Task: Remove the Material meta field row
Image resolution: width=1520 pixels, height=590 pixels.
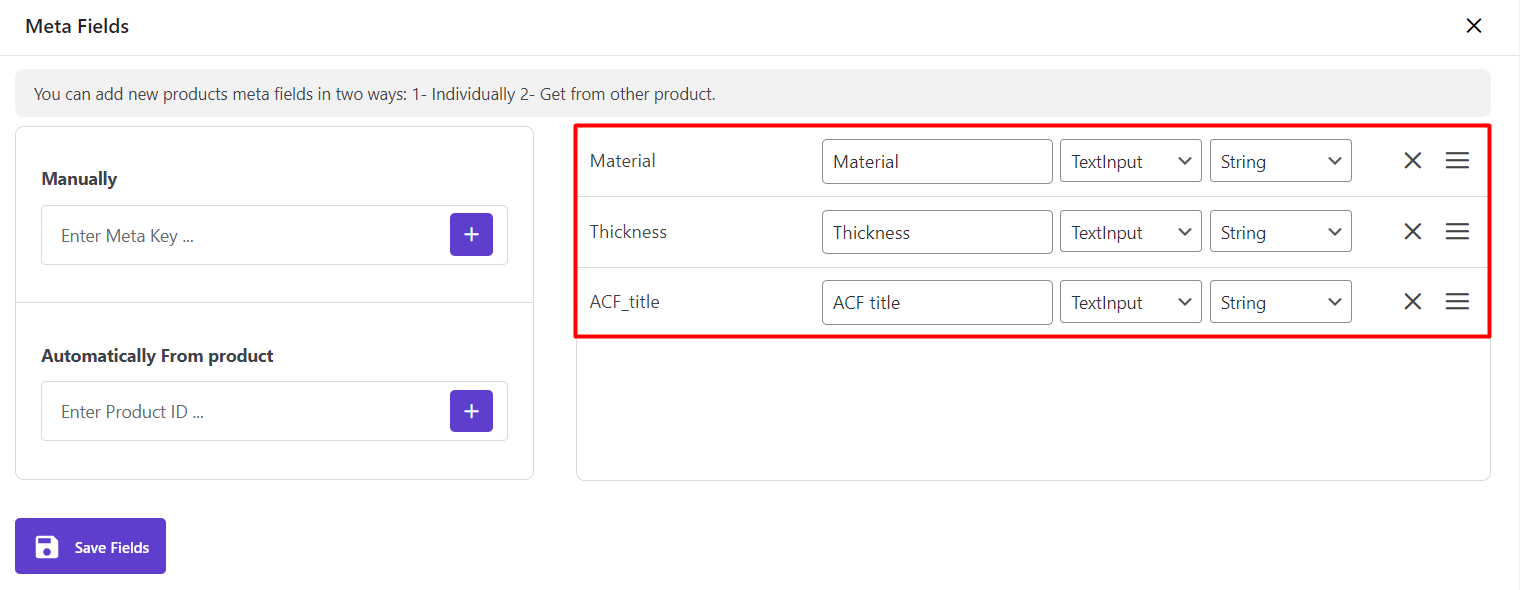Action: point(1412,161)
